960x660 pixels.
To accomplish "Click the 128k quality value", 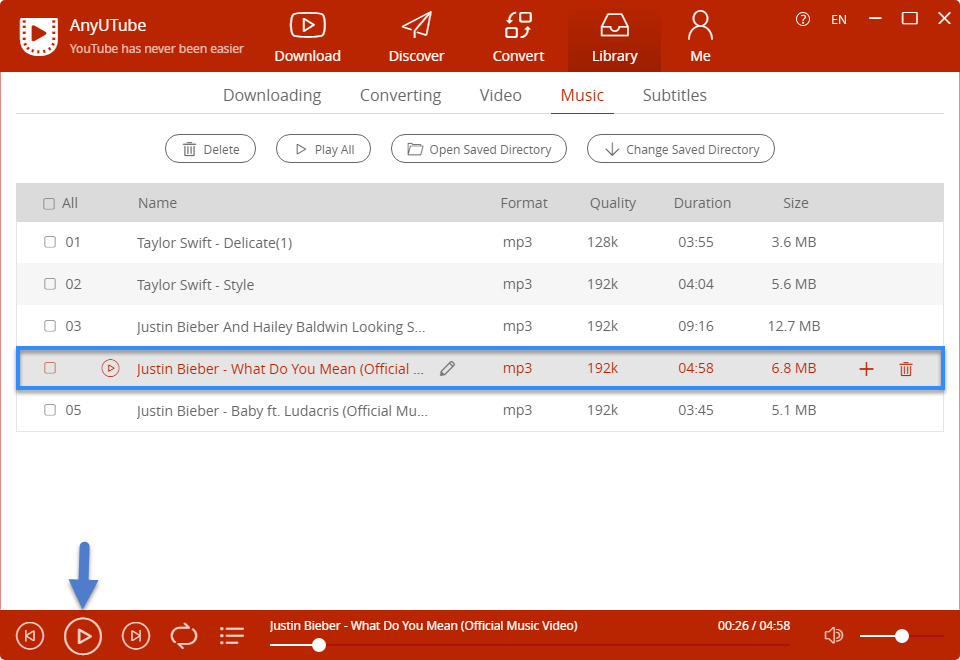I will (602, 242).
